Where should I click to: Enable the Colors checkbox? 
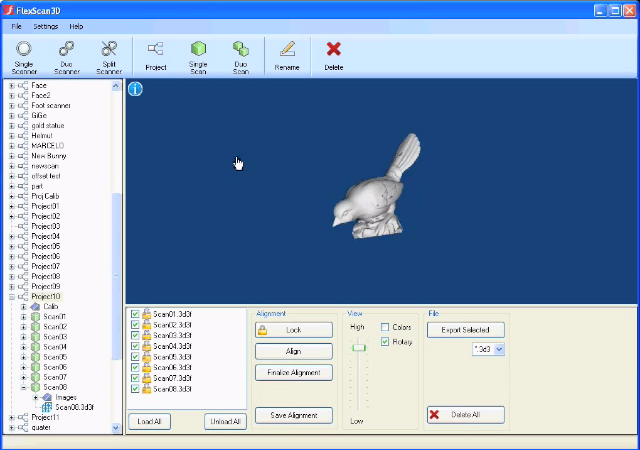pyautogui.click(x=385, y=327)
